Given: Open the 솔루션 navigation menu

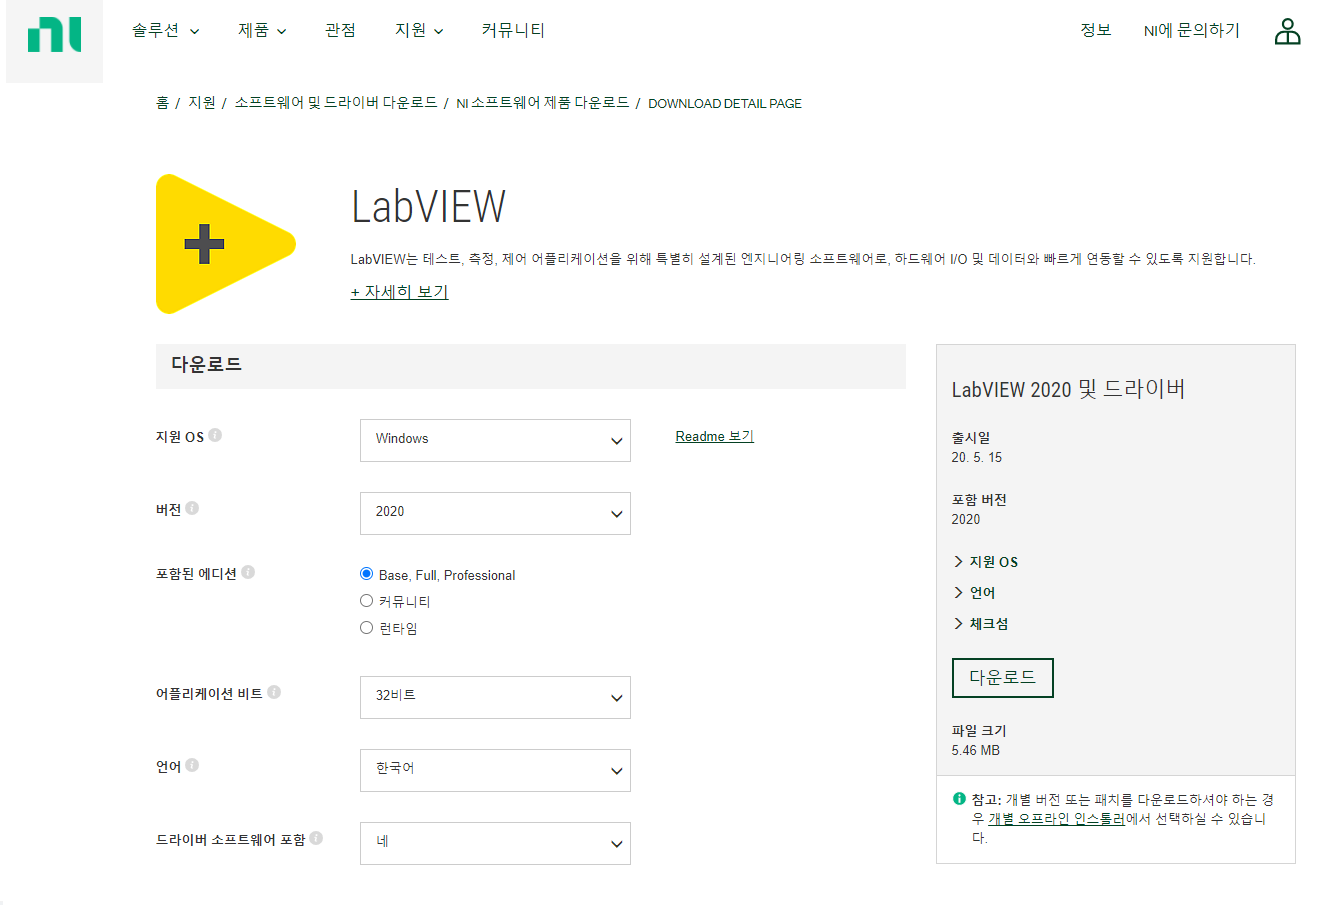Looking at the screenshot, I should (x=165, y=31).
